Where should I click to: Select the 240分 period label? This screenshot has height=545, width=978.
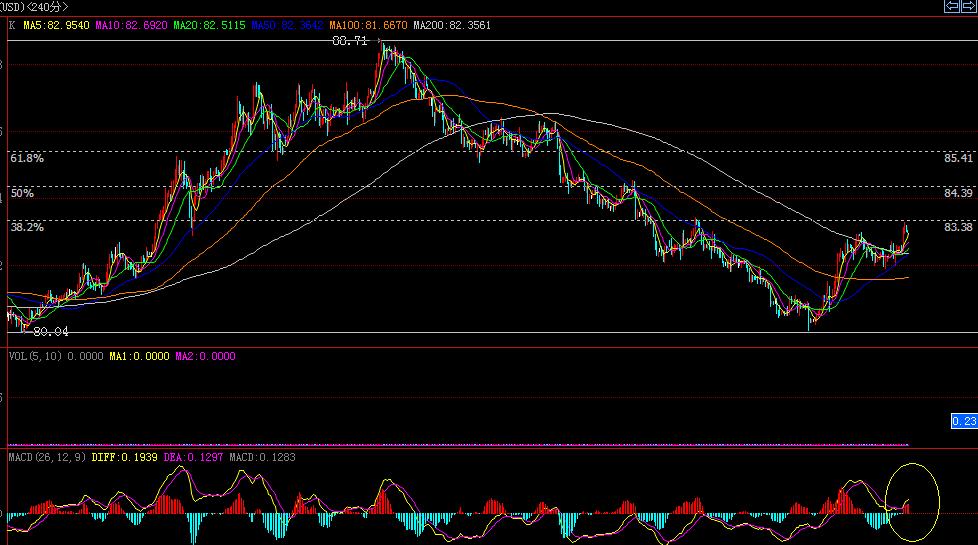(48, 7)
